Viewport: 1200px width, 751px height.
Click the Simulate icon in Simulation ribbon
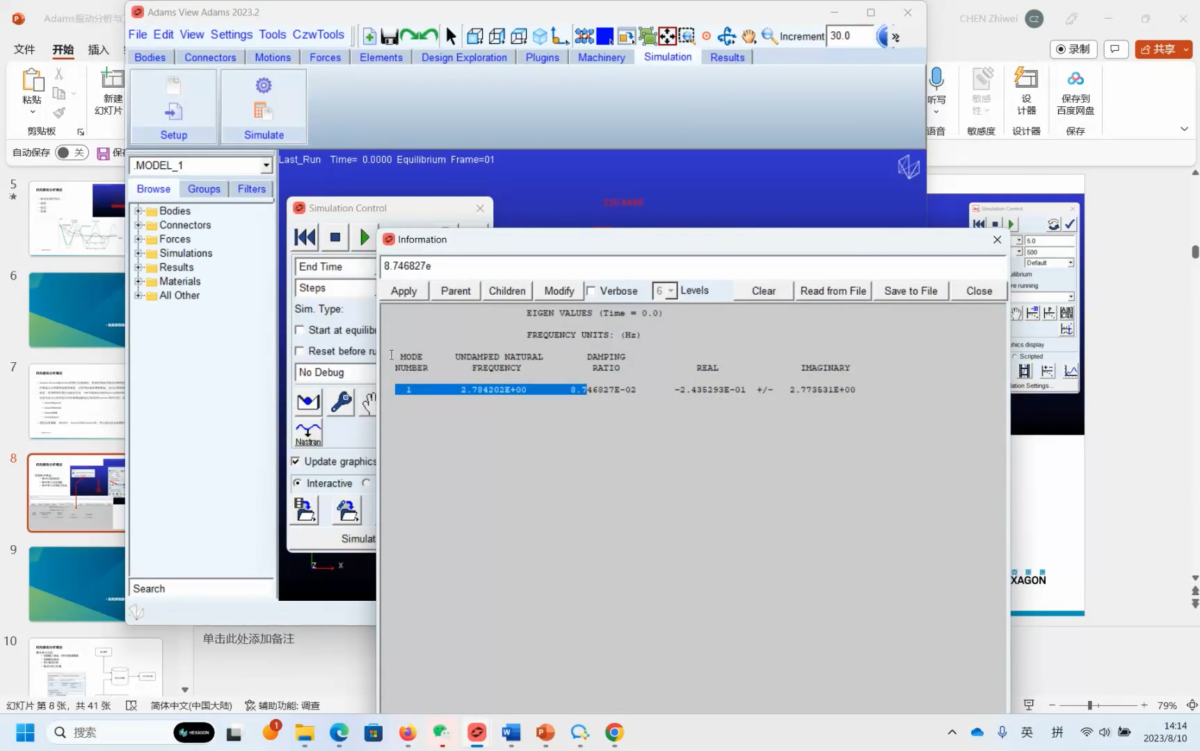click(x=264, y=106)
